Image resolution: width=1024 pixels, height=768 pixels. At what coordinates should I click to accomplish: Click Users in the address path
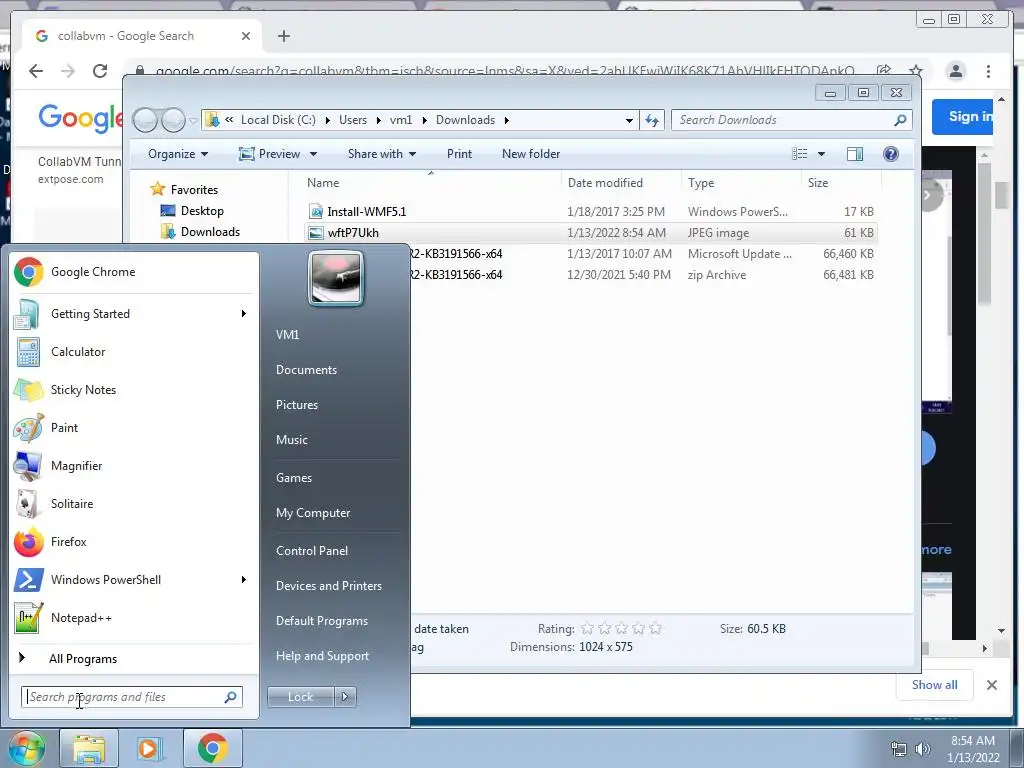[353, 120]
